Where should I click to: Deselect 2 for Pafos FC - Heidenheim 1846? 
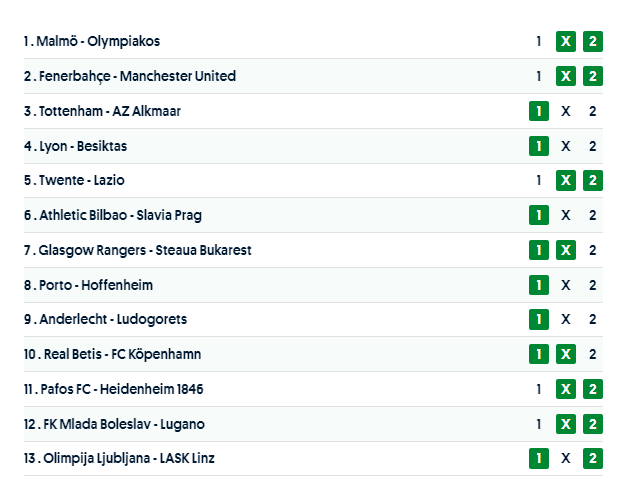coord(592,389)
